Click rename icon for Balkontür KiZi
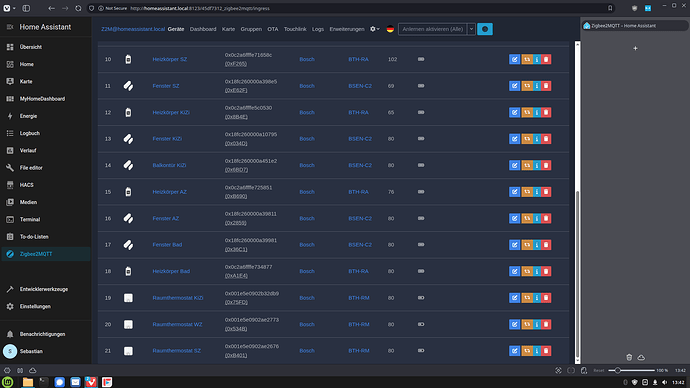The width and height of the screenshot is (690, 388). click(514, 165)
